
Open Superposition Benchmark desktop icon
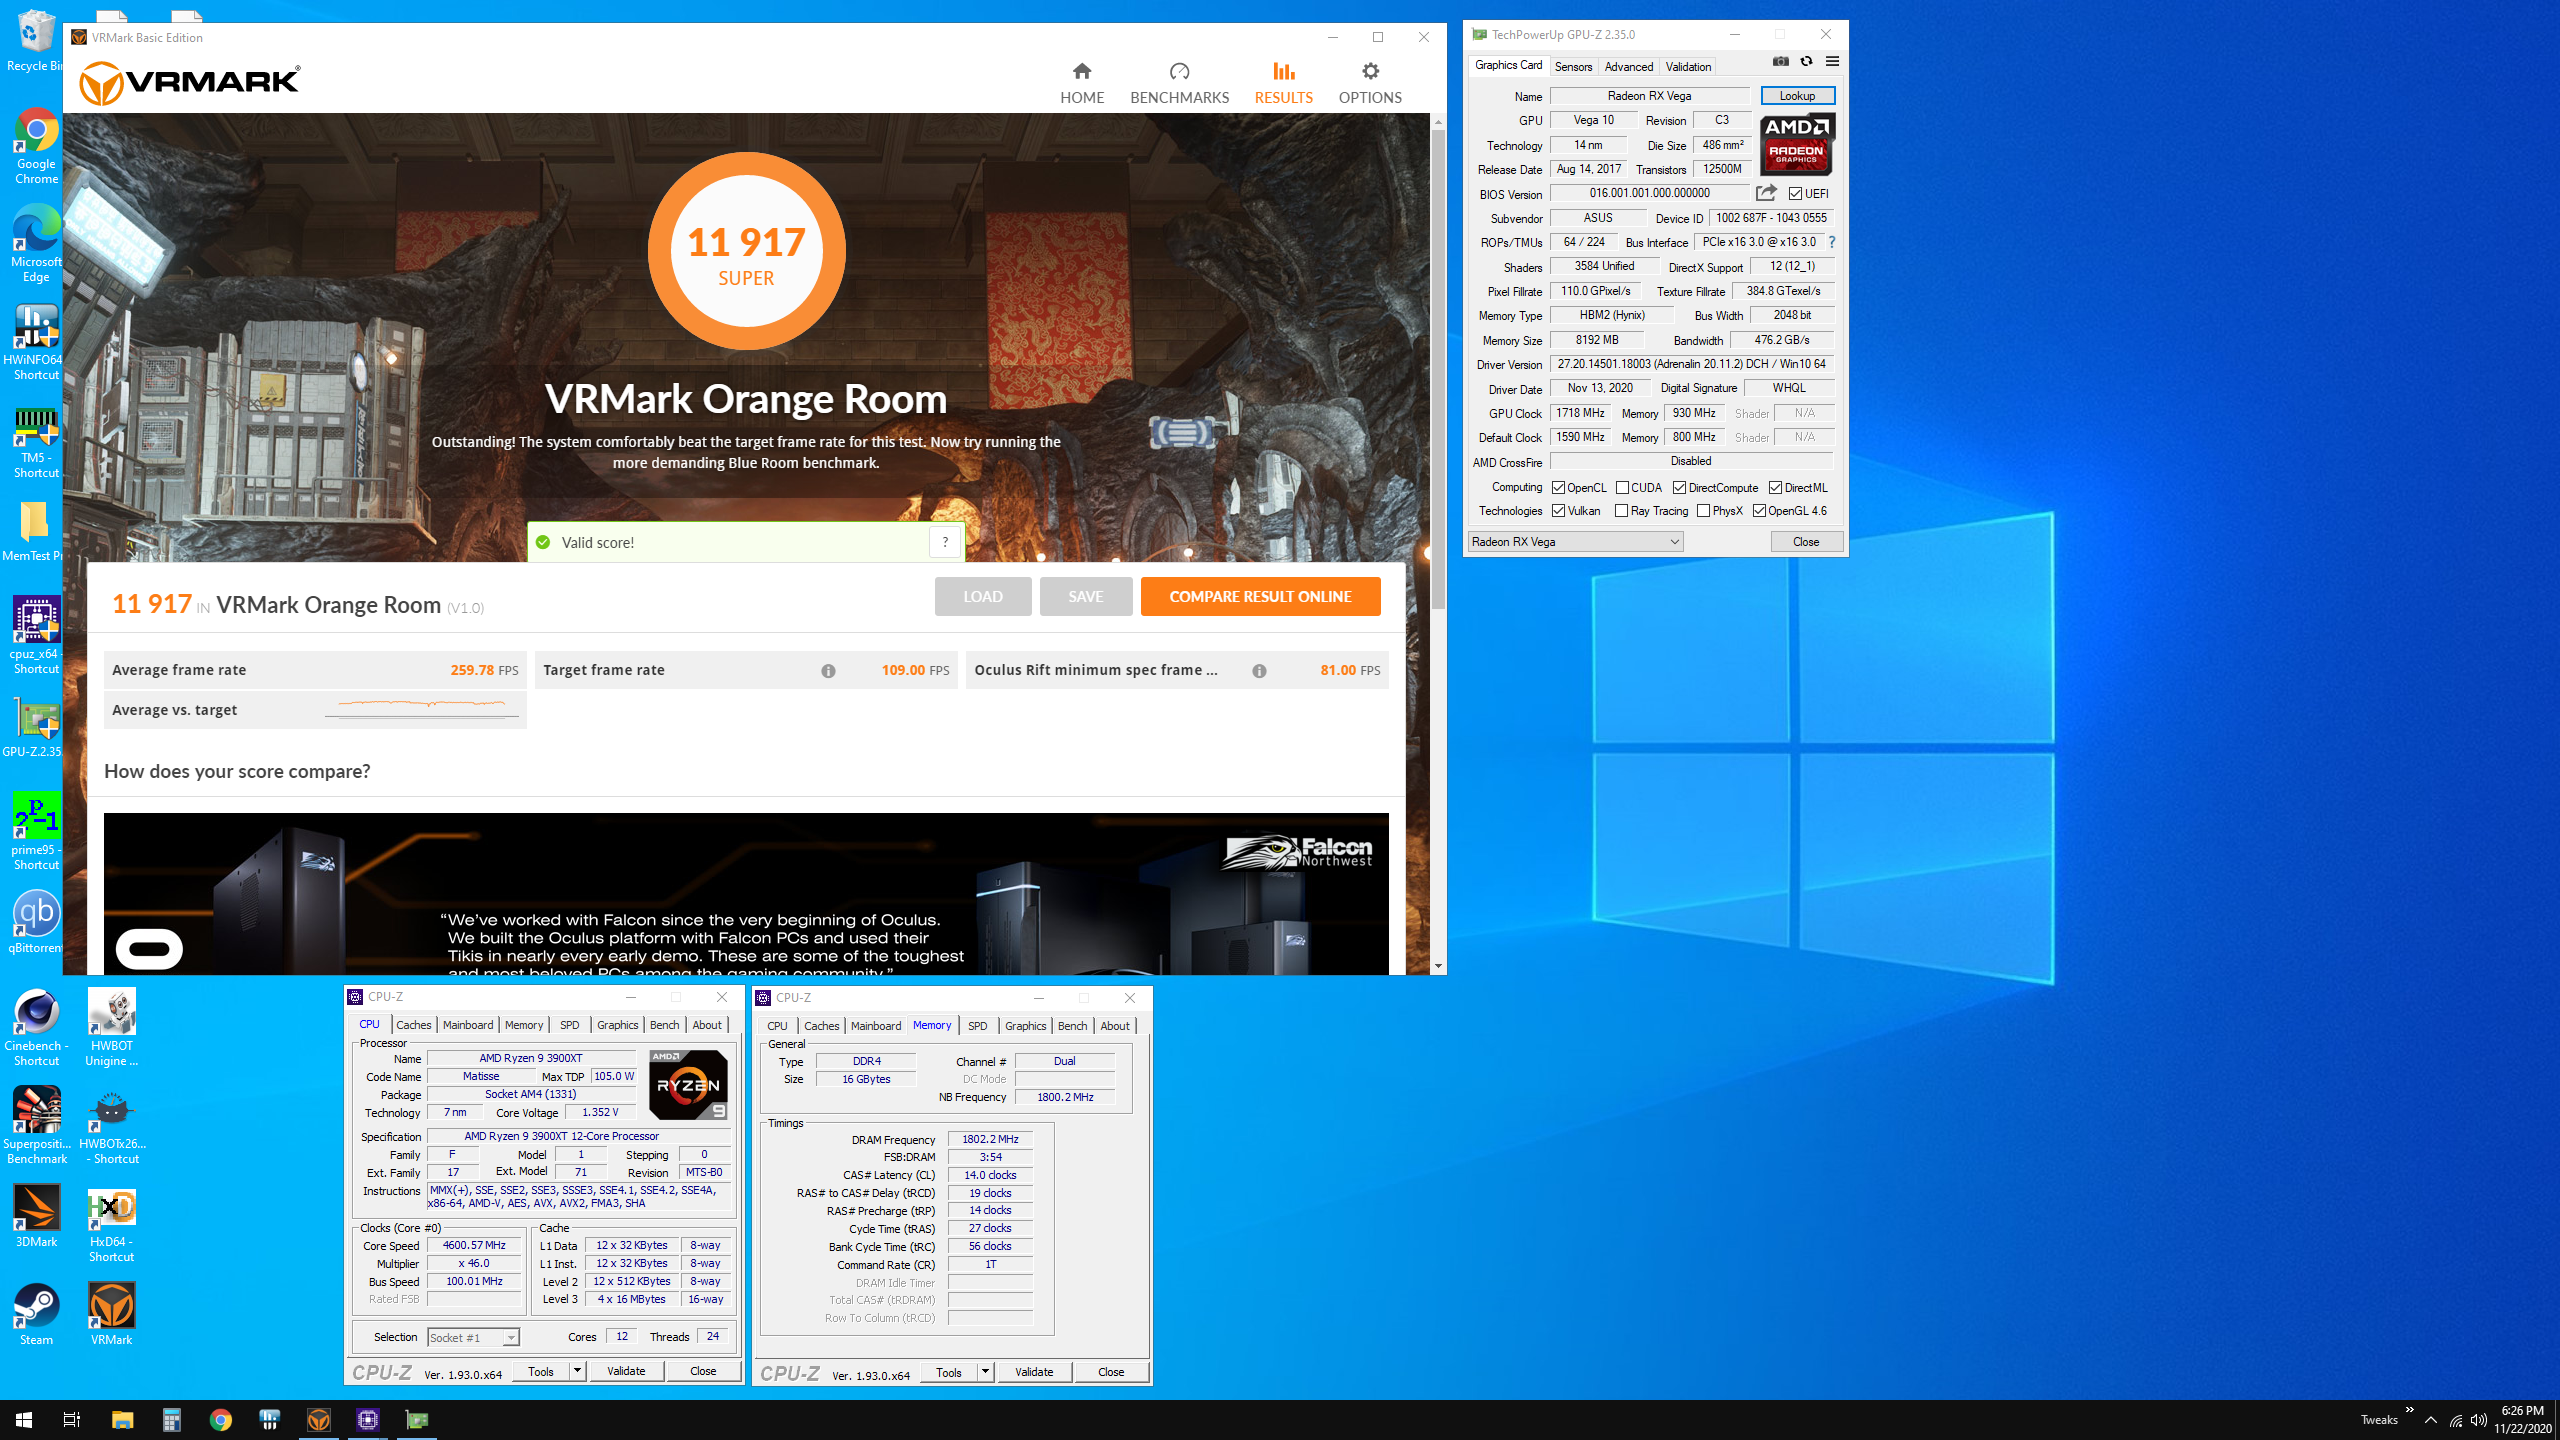[36, 1126]
